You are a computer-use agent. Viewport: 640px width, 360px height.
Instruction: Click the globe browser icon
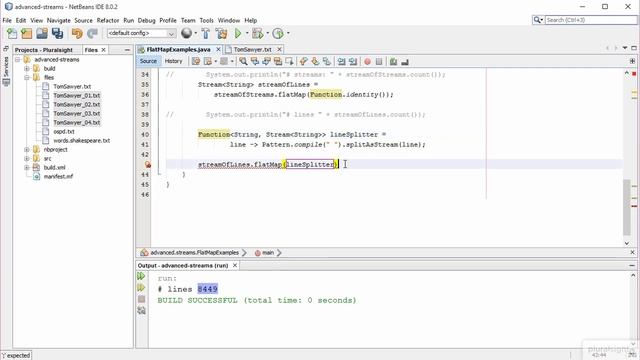(186, 33)
